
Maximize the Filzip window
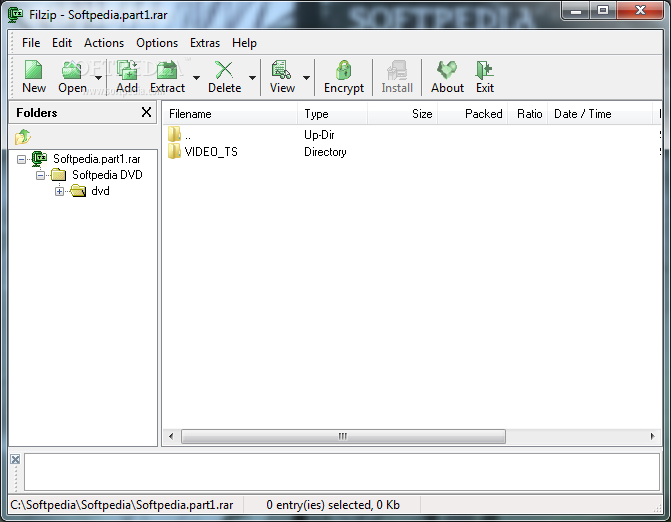point(603,11)
